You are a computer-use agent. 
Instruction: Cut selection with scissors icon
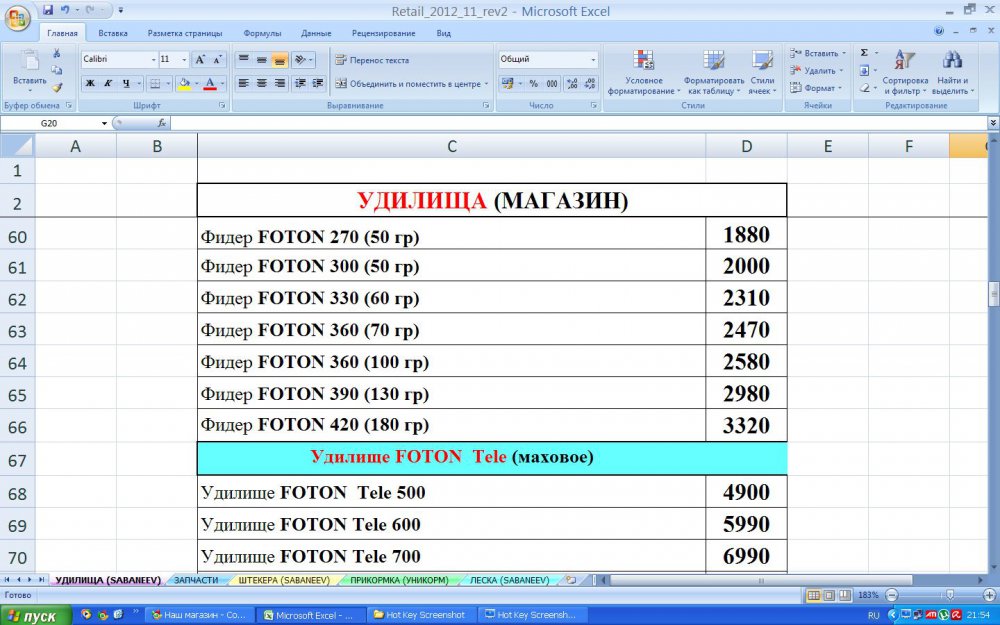pyautogui.click(x=57, y=54)
